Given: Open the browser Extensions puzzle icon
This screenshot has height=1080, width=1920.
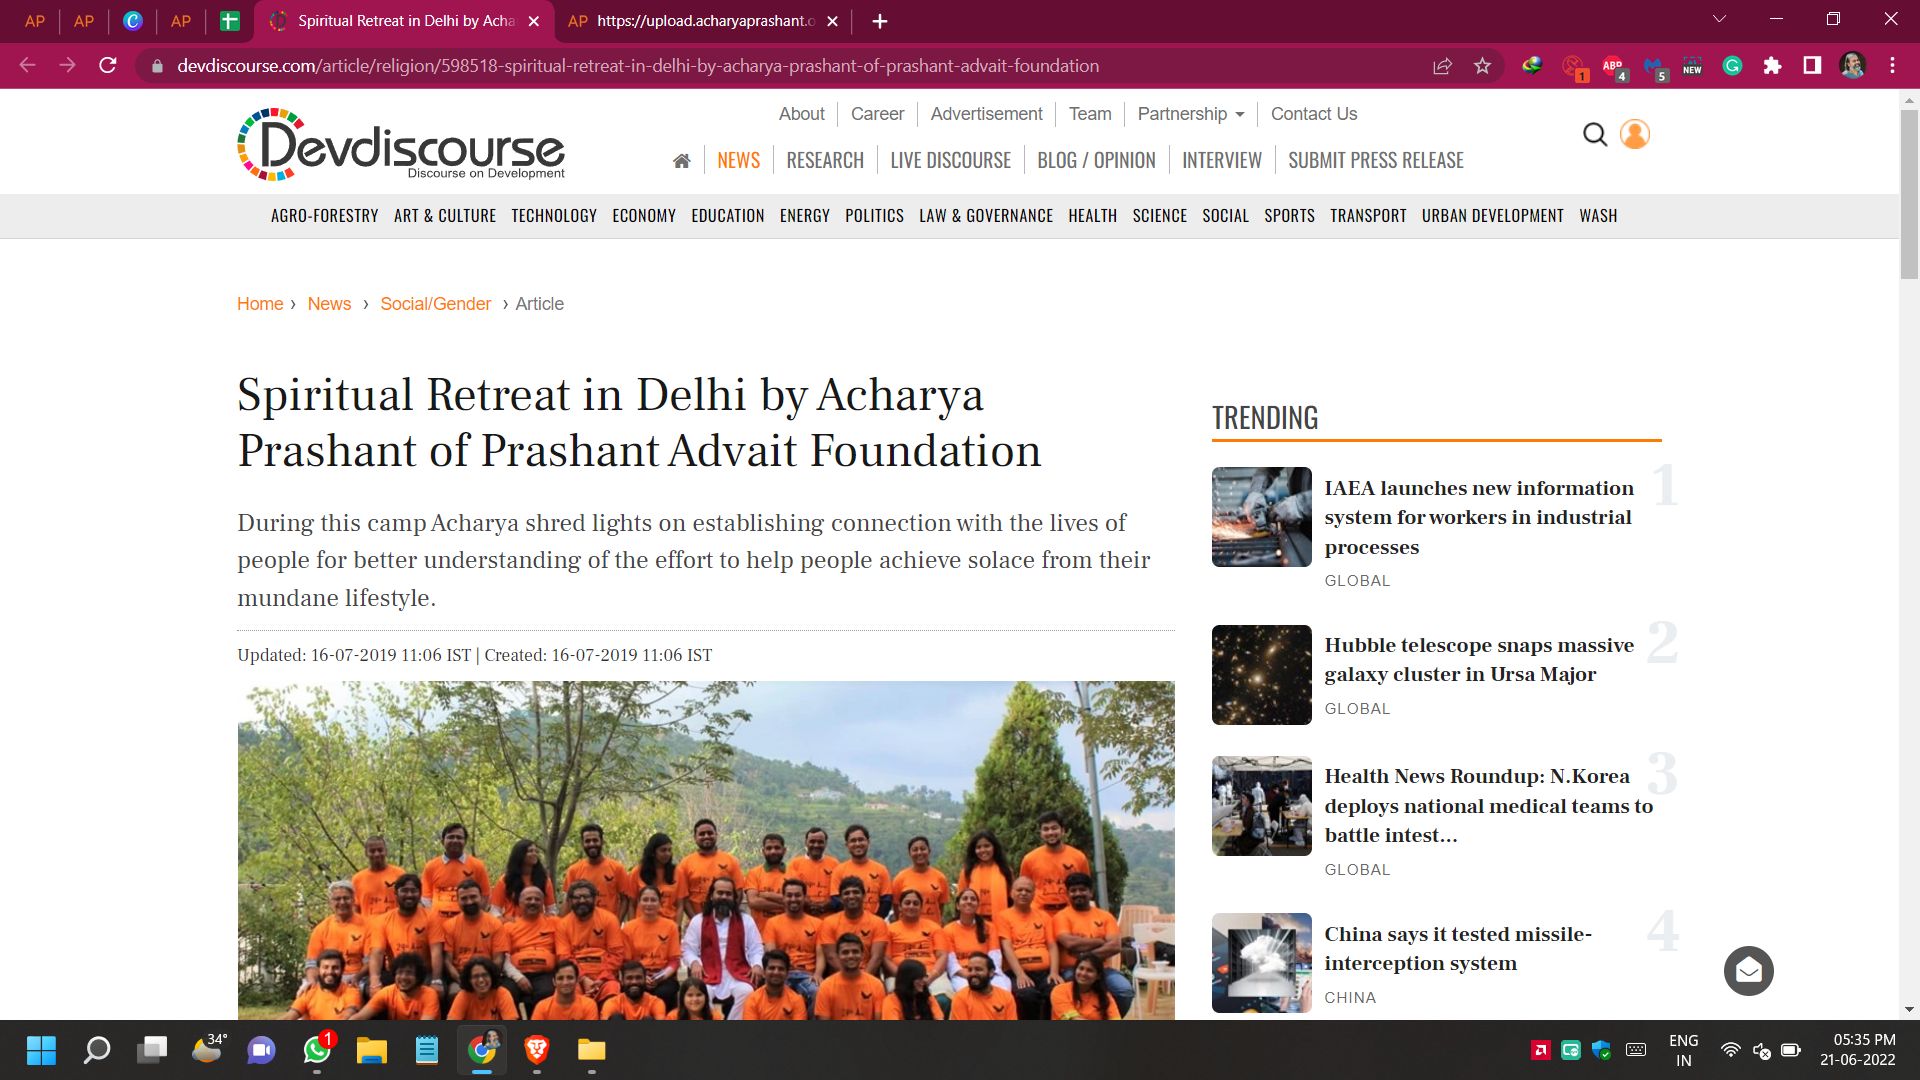Looking at the screenshot, I should point(1772,66).
